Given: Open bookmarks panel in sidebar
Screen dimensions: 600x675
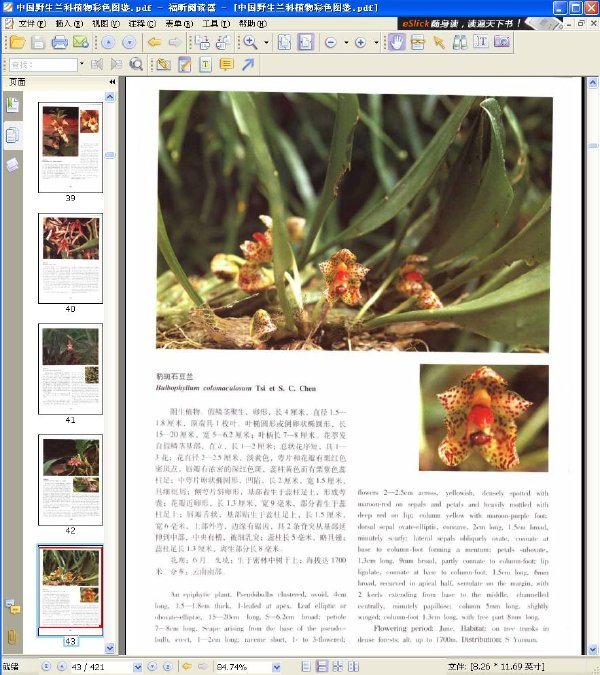Looking at the screenshot, I should click(12, 105).
